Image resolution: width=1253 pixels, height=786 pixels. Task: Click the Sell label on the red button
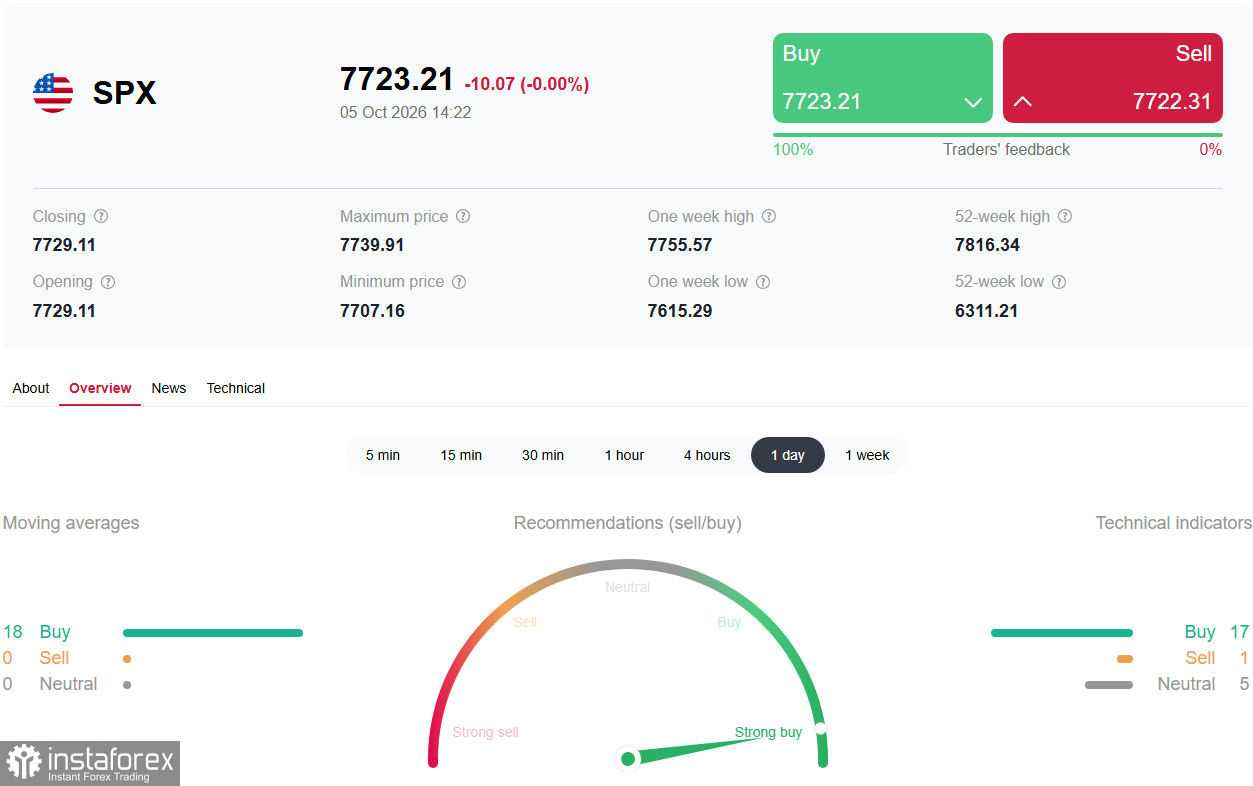[x=1194, y=54]
